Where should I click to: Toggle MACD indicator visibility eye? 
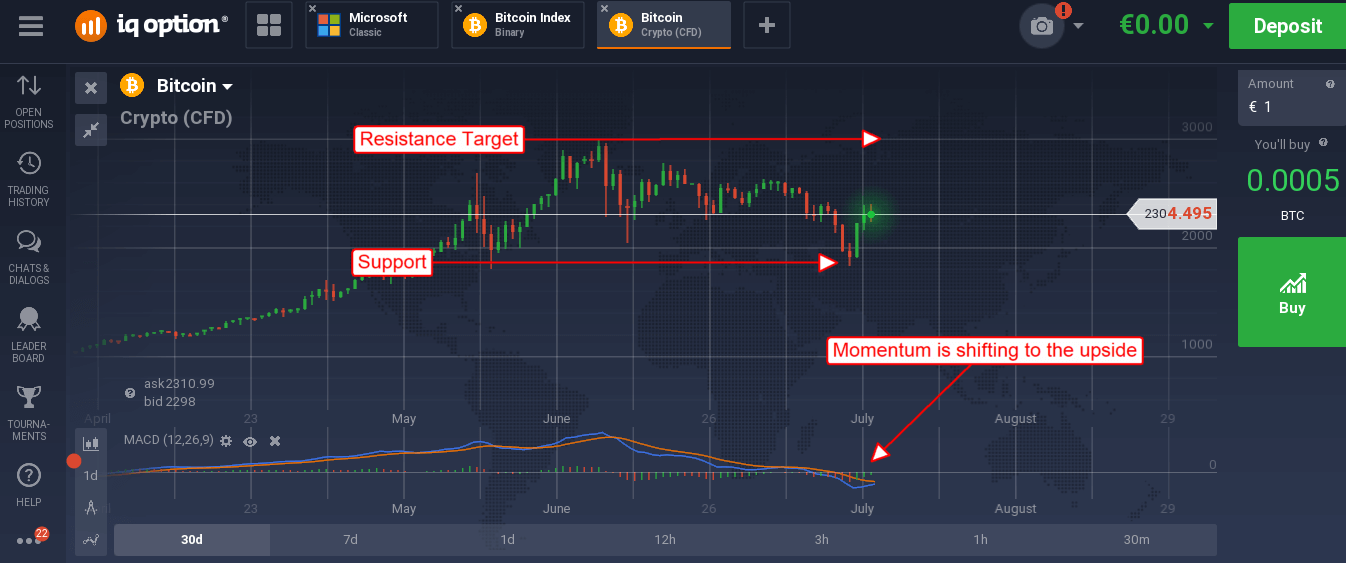click(250, 441)
